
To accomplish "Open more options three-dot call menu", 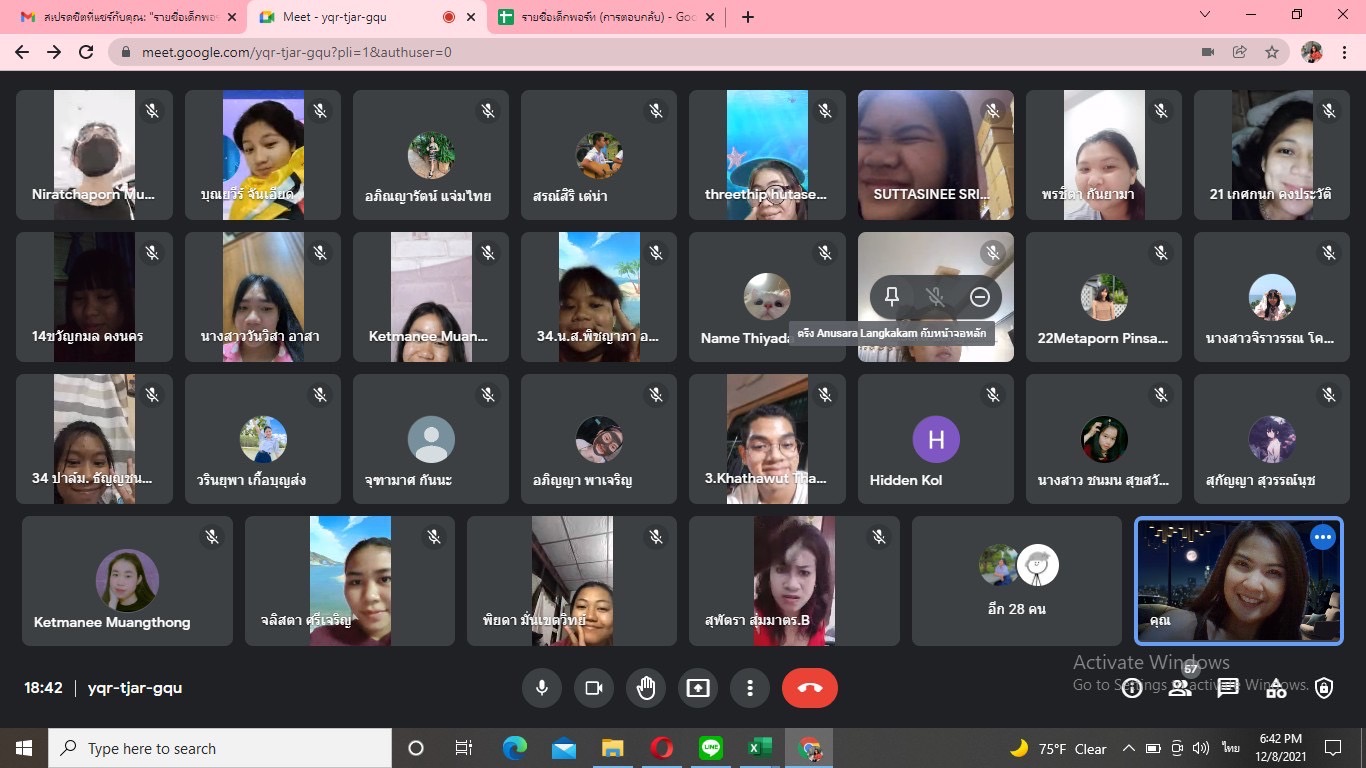I will 750,688.
